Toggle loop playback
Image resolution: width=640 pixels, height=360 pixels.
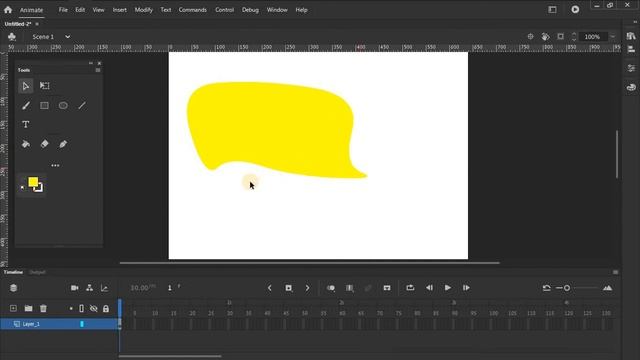(410, 288)
